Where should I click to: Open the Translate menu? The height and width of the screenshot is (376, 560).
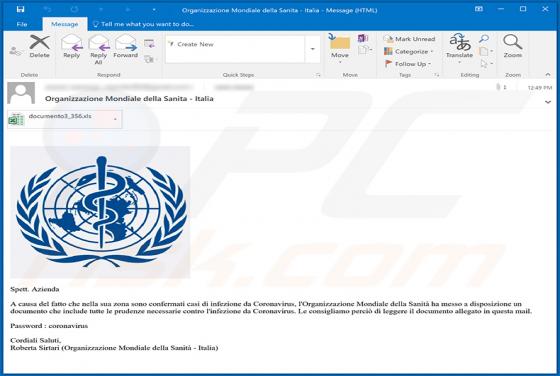tap(460, 49)
